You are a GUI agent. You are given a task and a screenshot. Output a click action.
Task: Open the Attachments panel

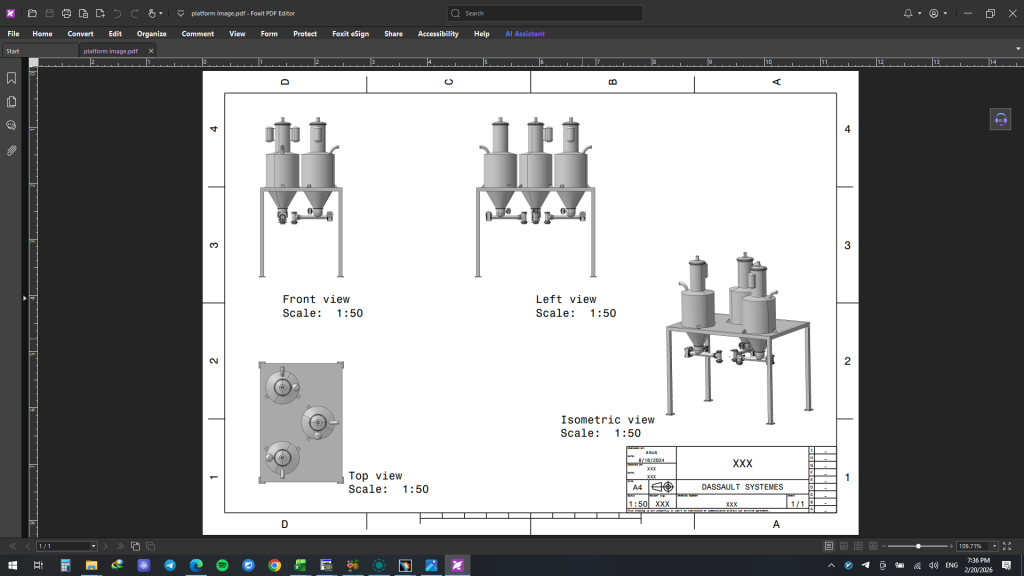click(x=11, y=151)
